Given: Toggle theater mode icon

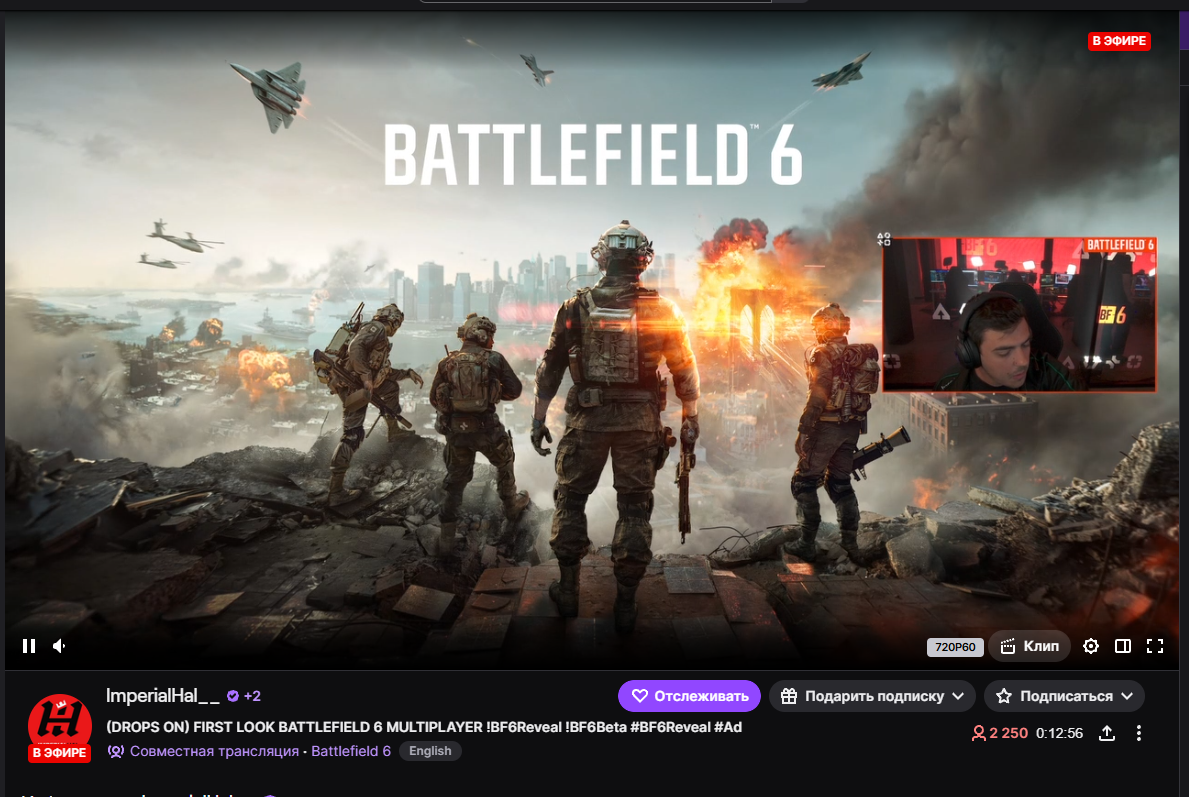Looking at the screenshot, I should pos(1123,646).
